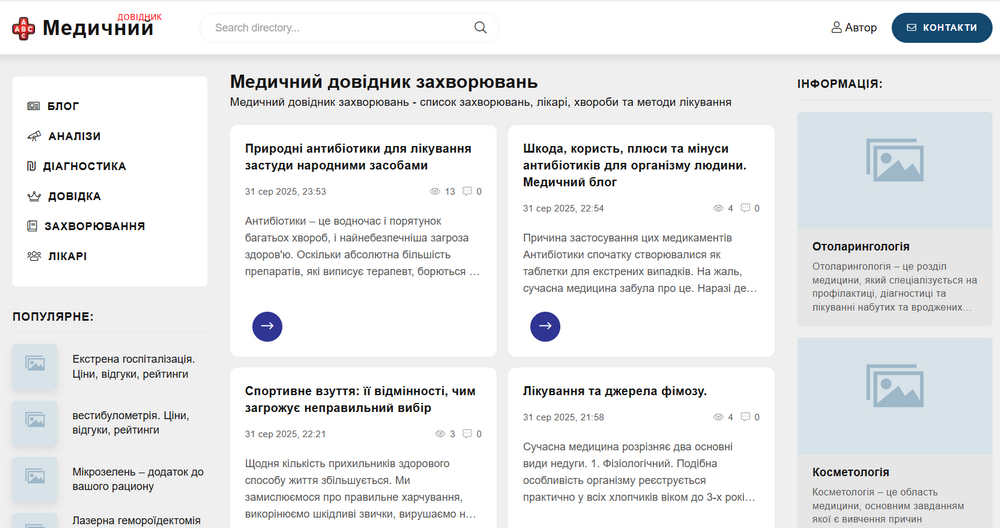Click the Отоларингологія image placeholder
The image size is (1000, 528).
click(895, 170)
